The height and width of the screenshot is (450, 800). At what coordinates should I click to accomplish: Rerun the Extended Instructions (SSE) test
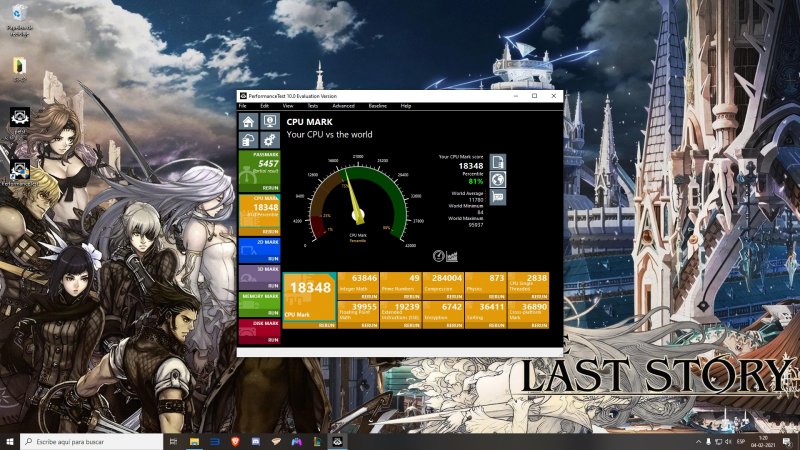411,325
